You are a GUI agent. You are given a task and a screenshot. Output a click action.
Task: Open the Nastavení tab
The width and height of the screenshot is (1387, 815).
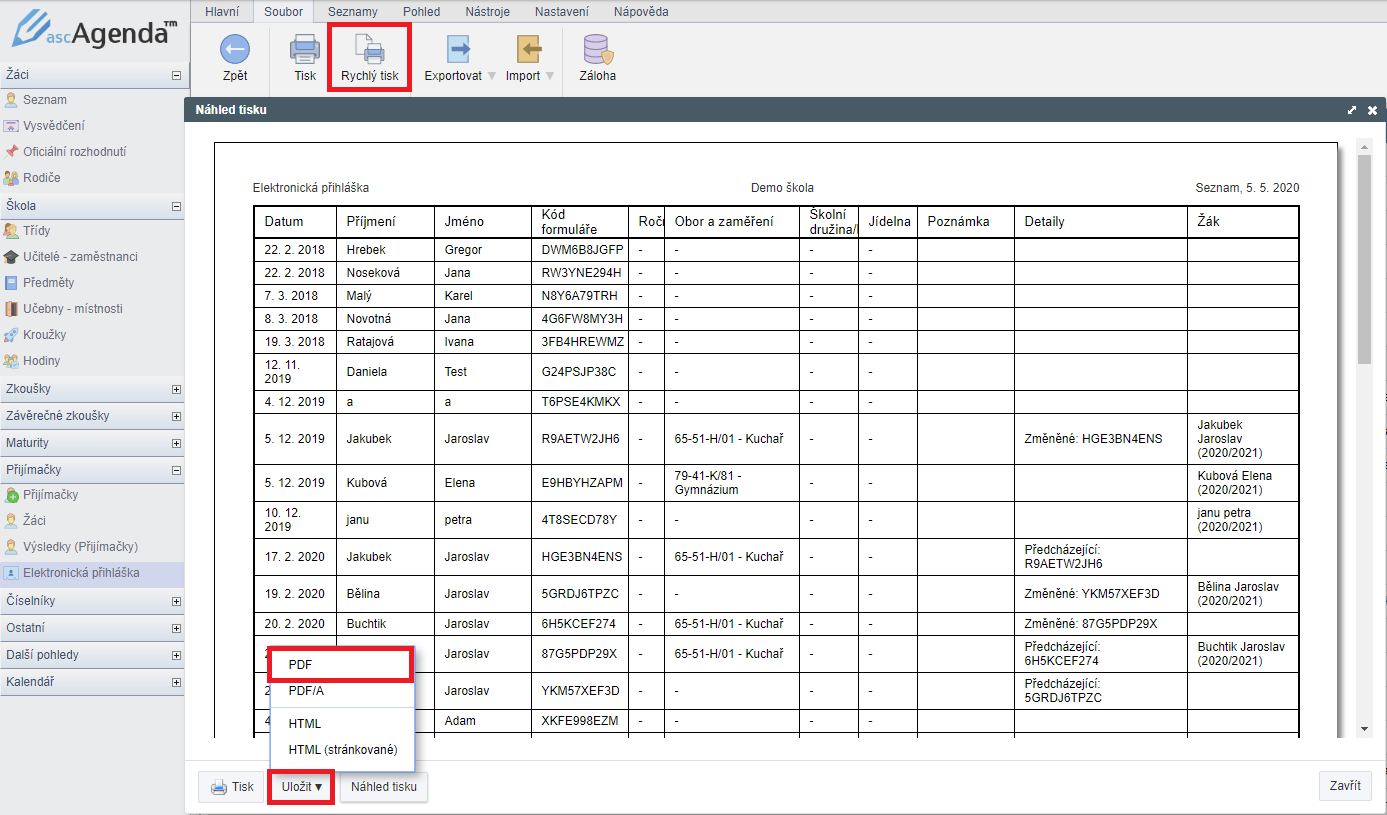click(x=562, y=12)
